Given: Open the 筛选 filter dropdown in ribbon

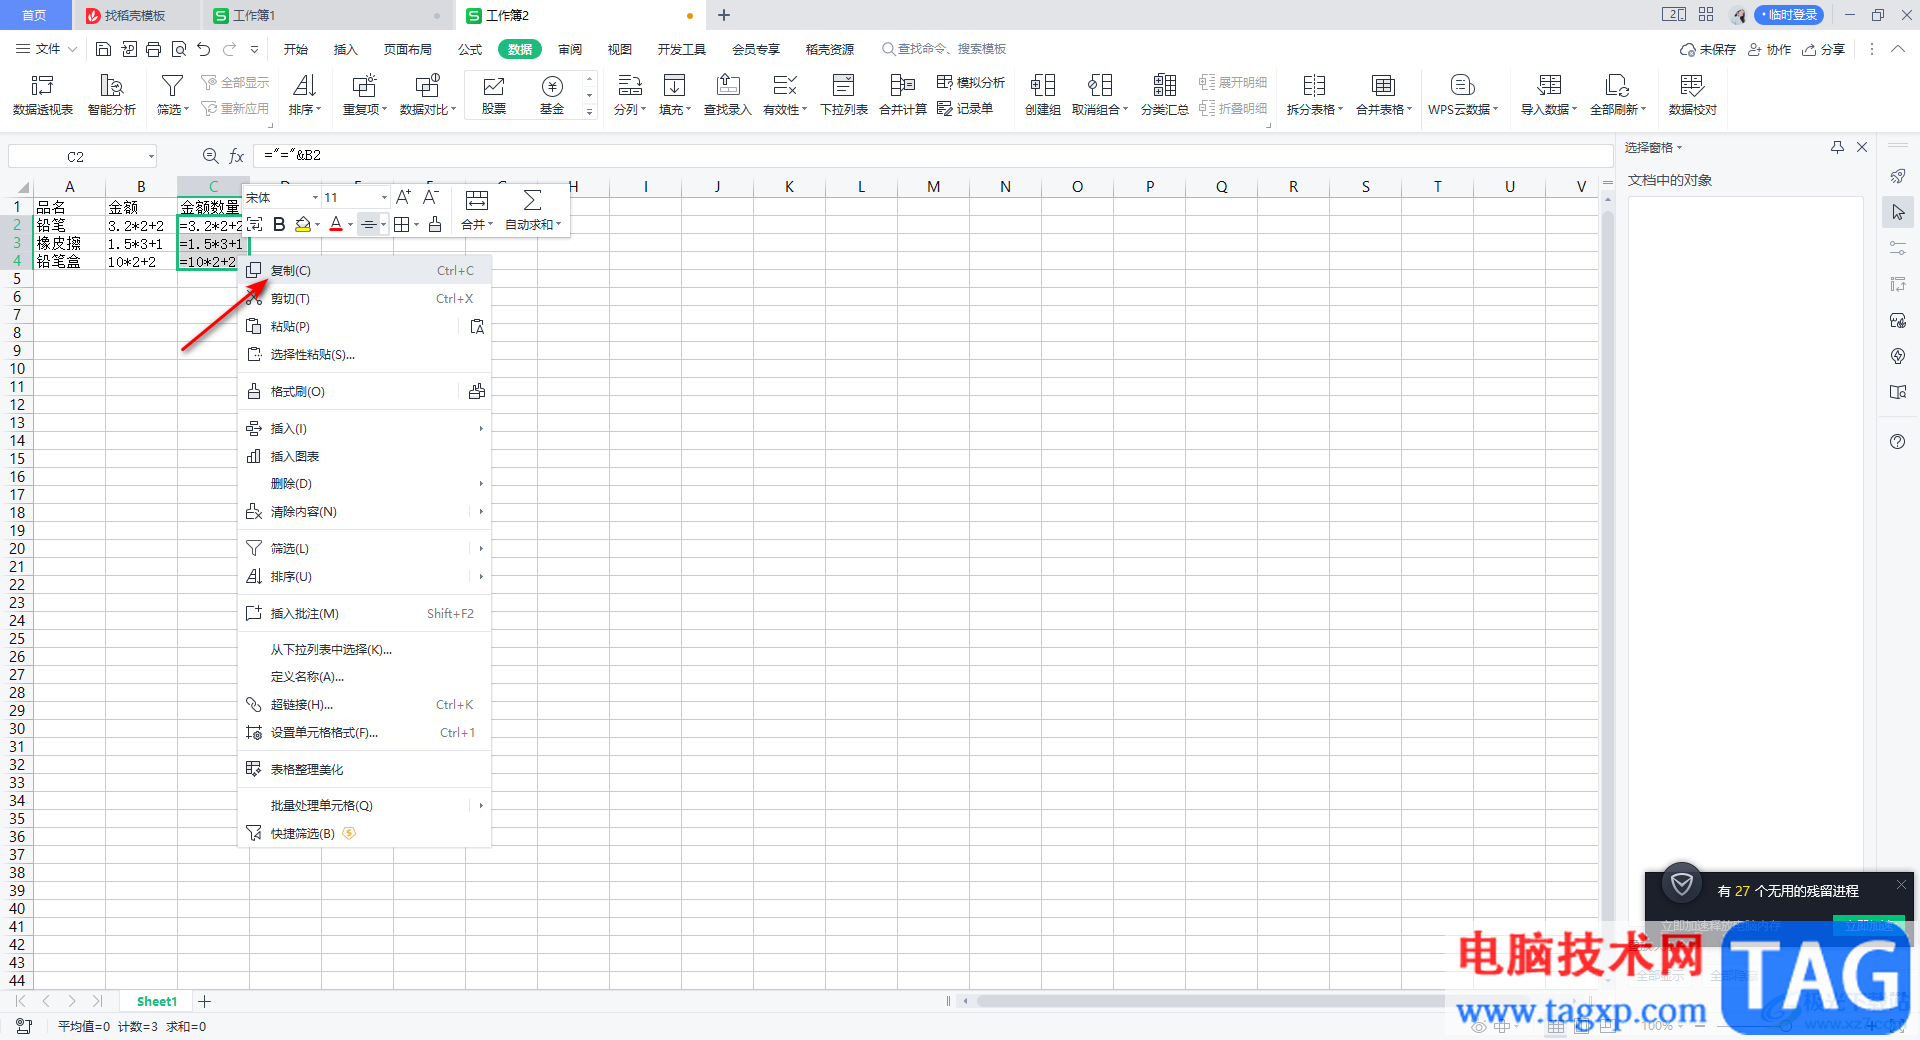Looking at the screenshot, I should pyautogui.click(x=173, y=109).
